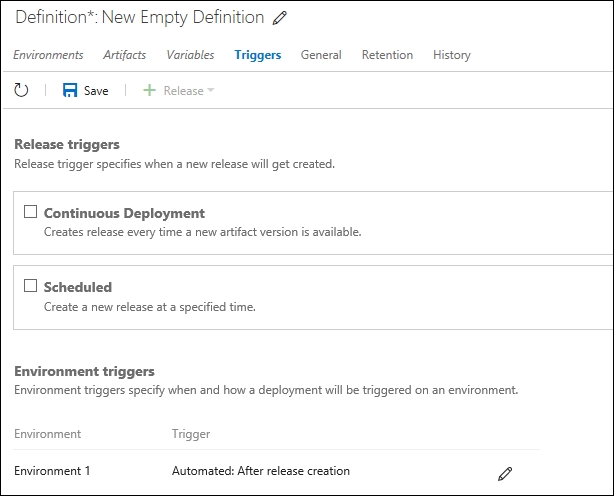View the Retention tab
Screen dimensions: 614x496
[387, 55]
